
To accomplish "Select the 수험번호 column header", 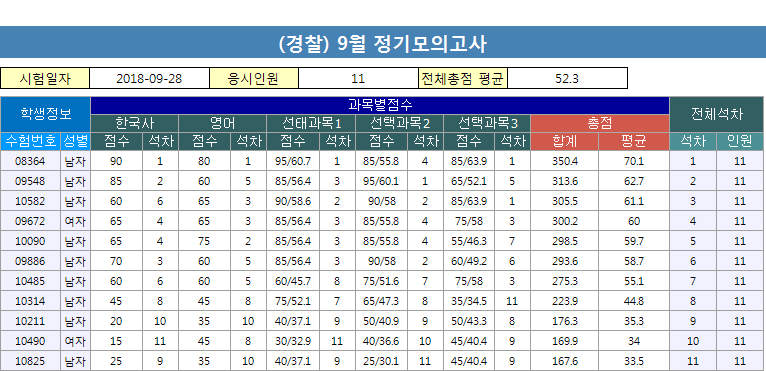I will (30, 142).
